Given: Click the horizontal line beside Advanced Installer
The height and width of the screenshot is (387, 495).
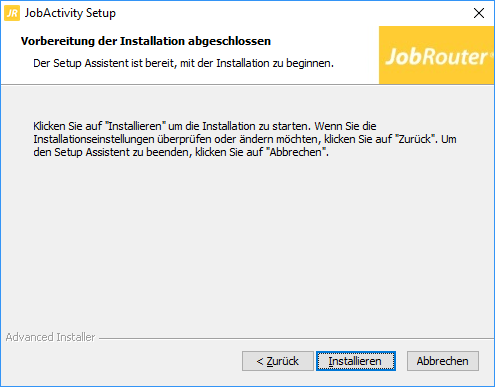Looking at the screenshot, I should pos(296,339).
